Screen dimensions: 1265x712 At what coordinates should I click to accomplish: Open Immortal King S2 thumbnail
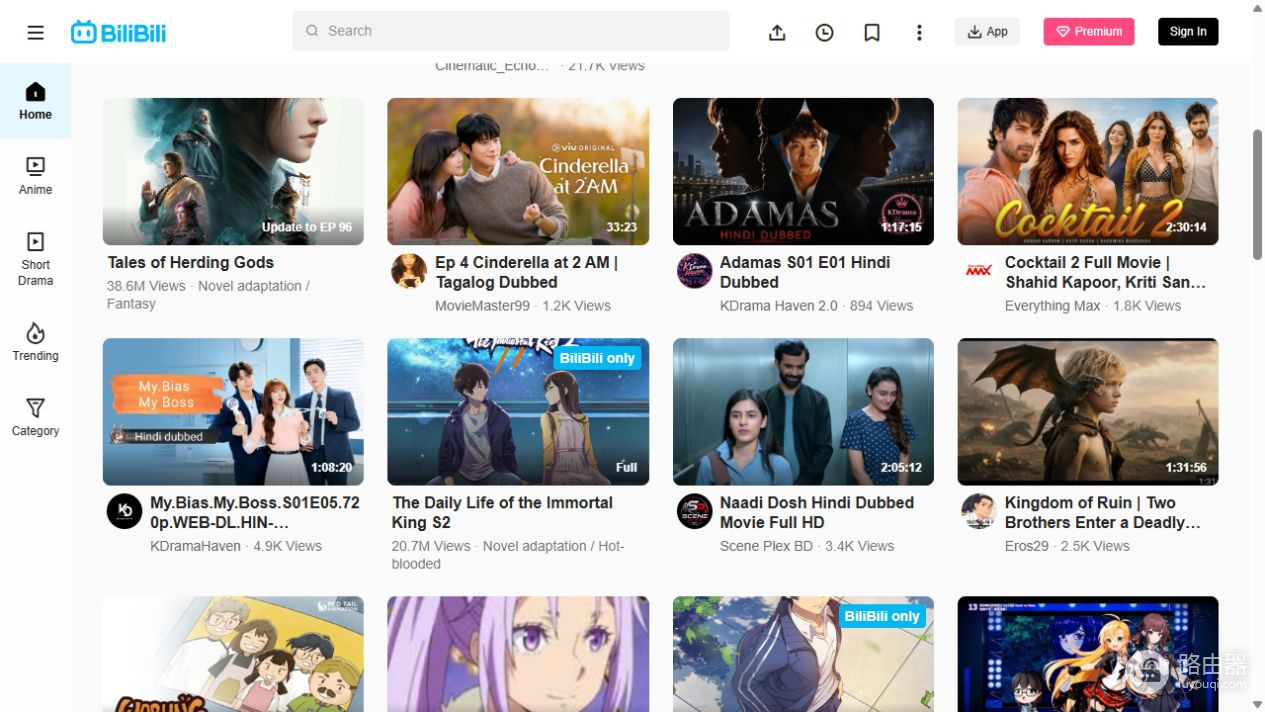(518, 412)
